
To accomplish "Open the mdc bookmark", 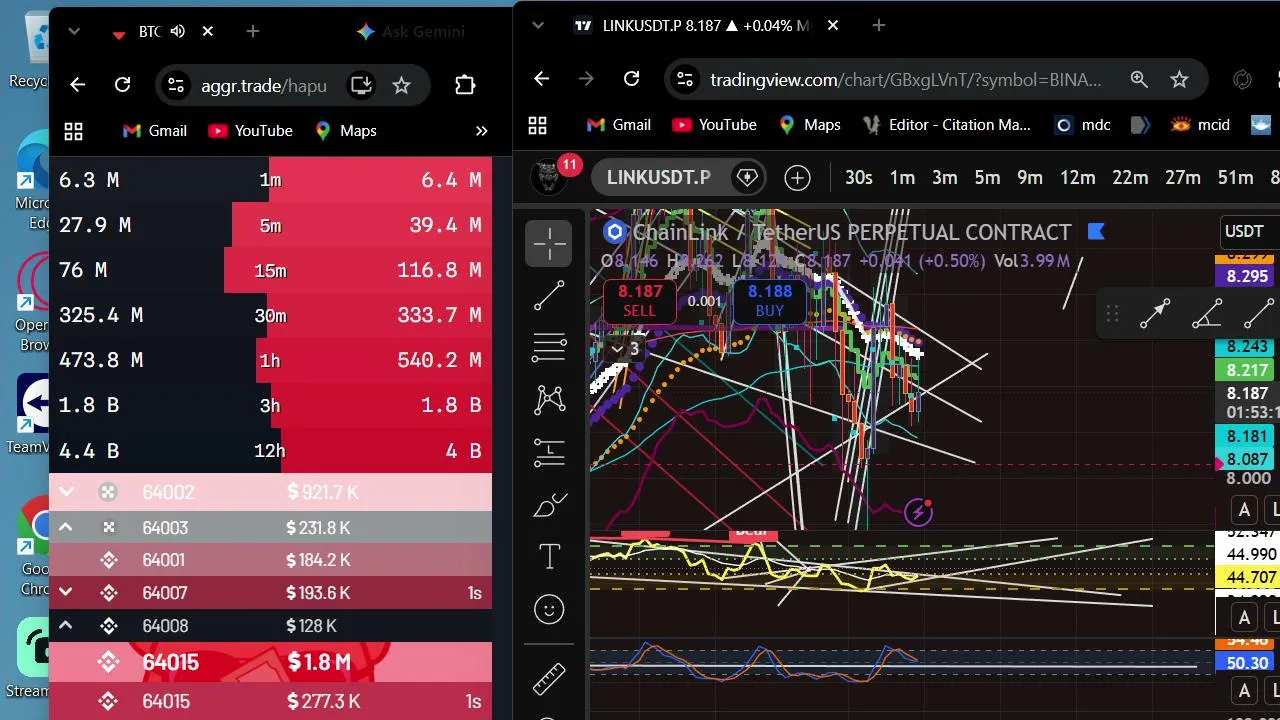I will click(x=1083, y=125).
